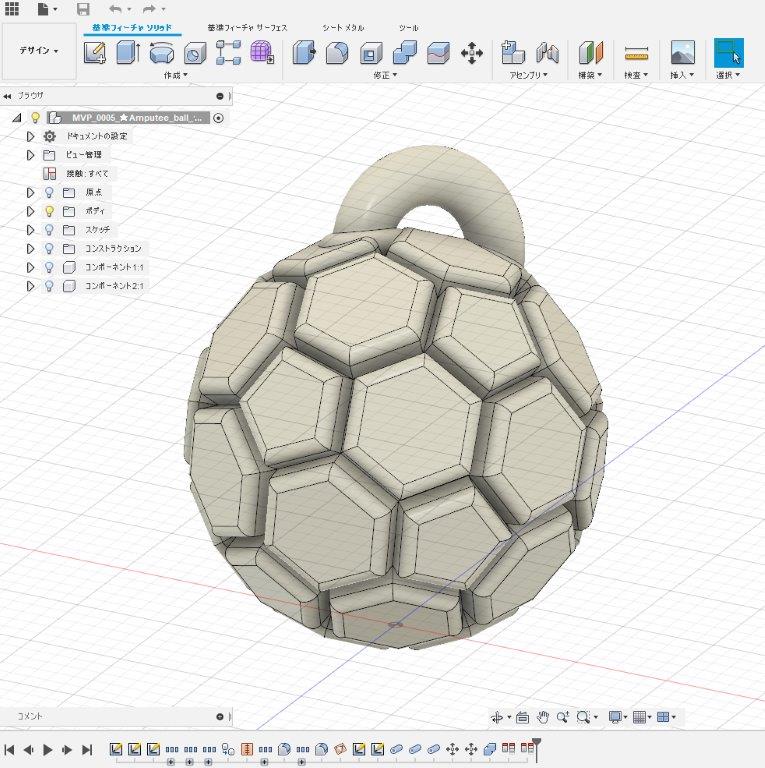Activate root component radio button
Viewport: 765px width, 768px height.
point(218,118)
